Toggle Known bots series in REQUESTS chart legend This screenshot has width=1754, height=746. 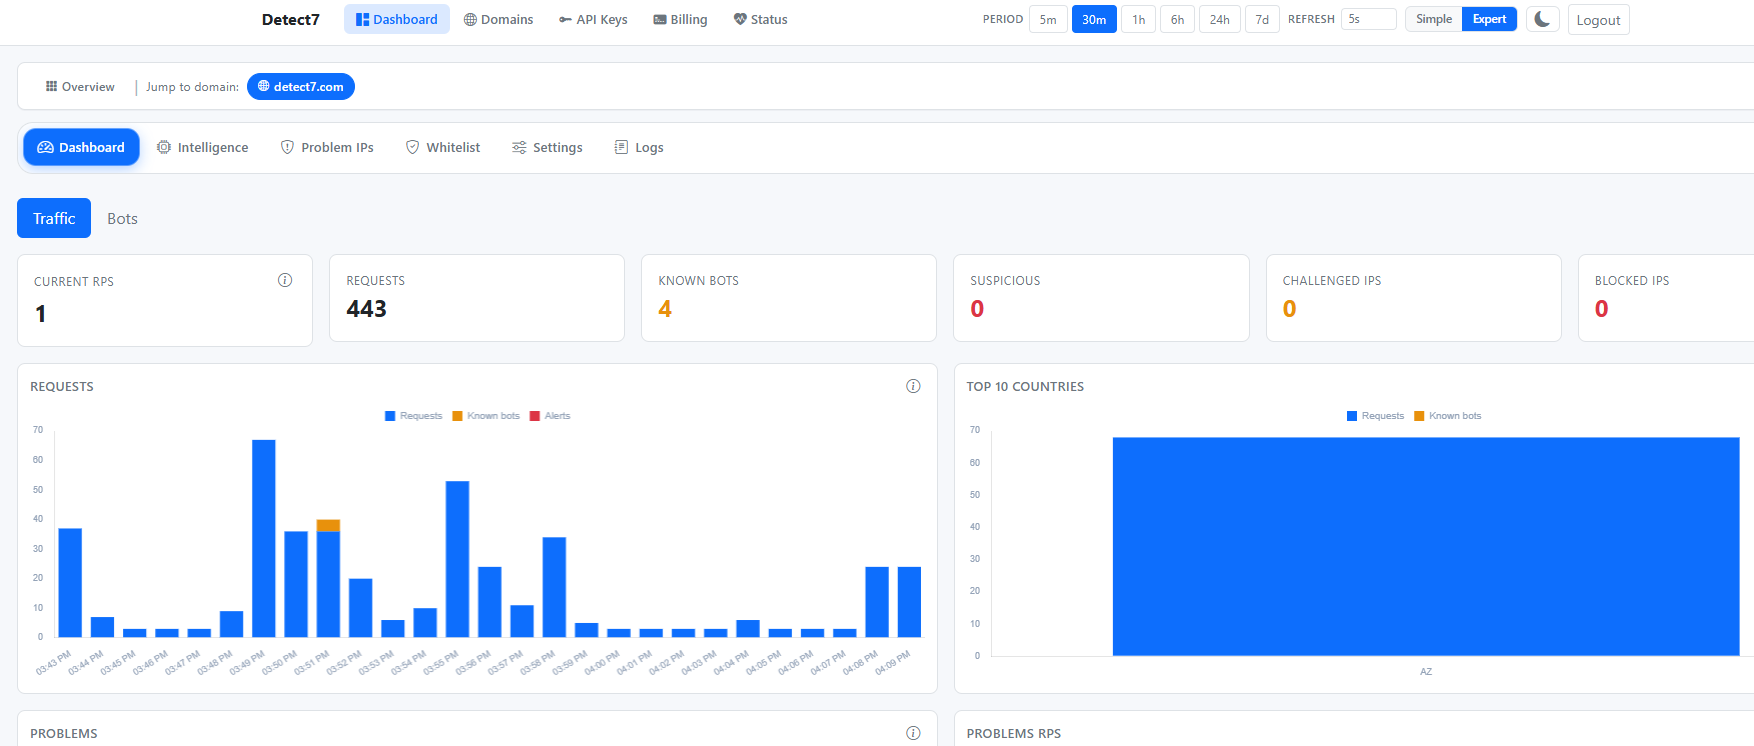click(486, 416)
